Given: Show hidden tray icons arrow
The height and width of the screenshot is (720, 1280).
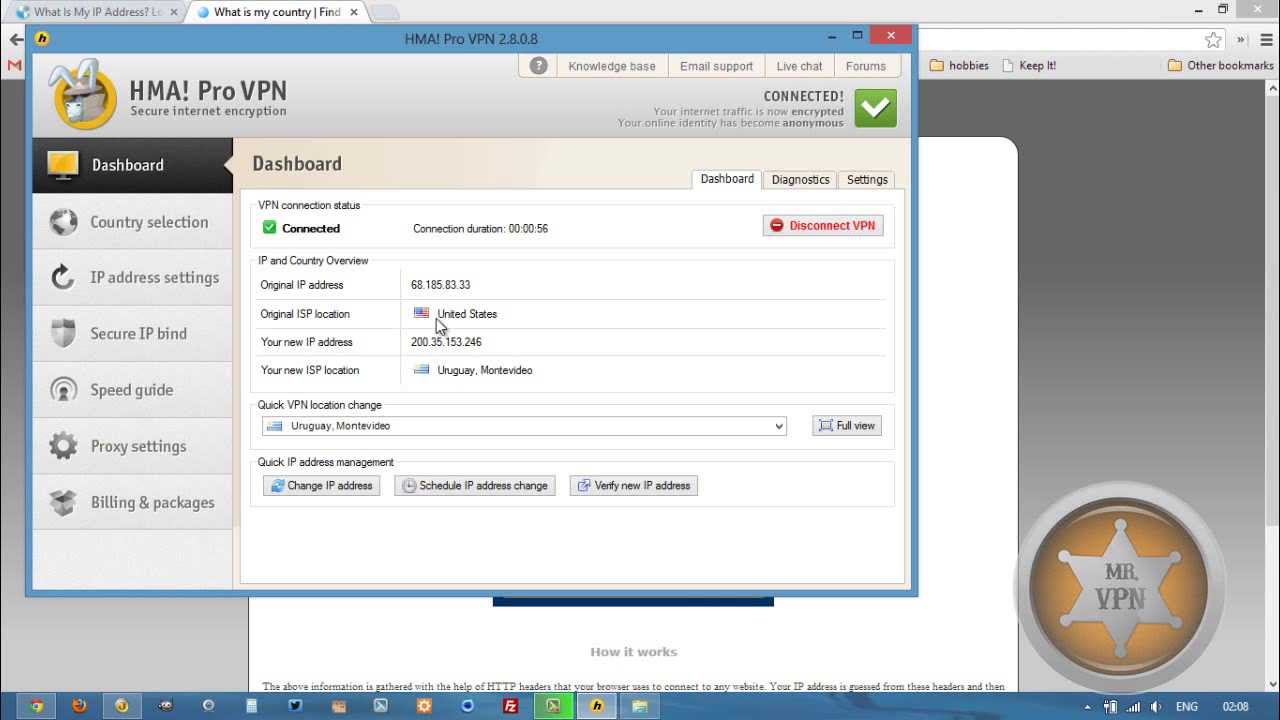Looking at the screenshot, I should coord(1088,706).
